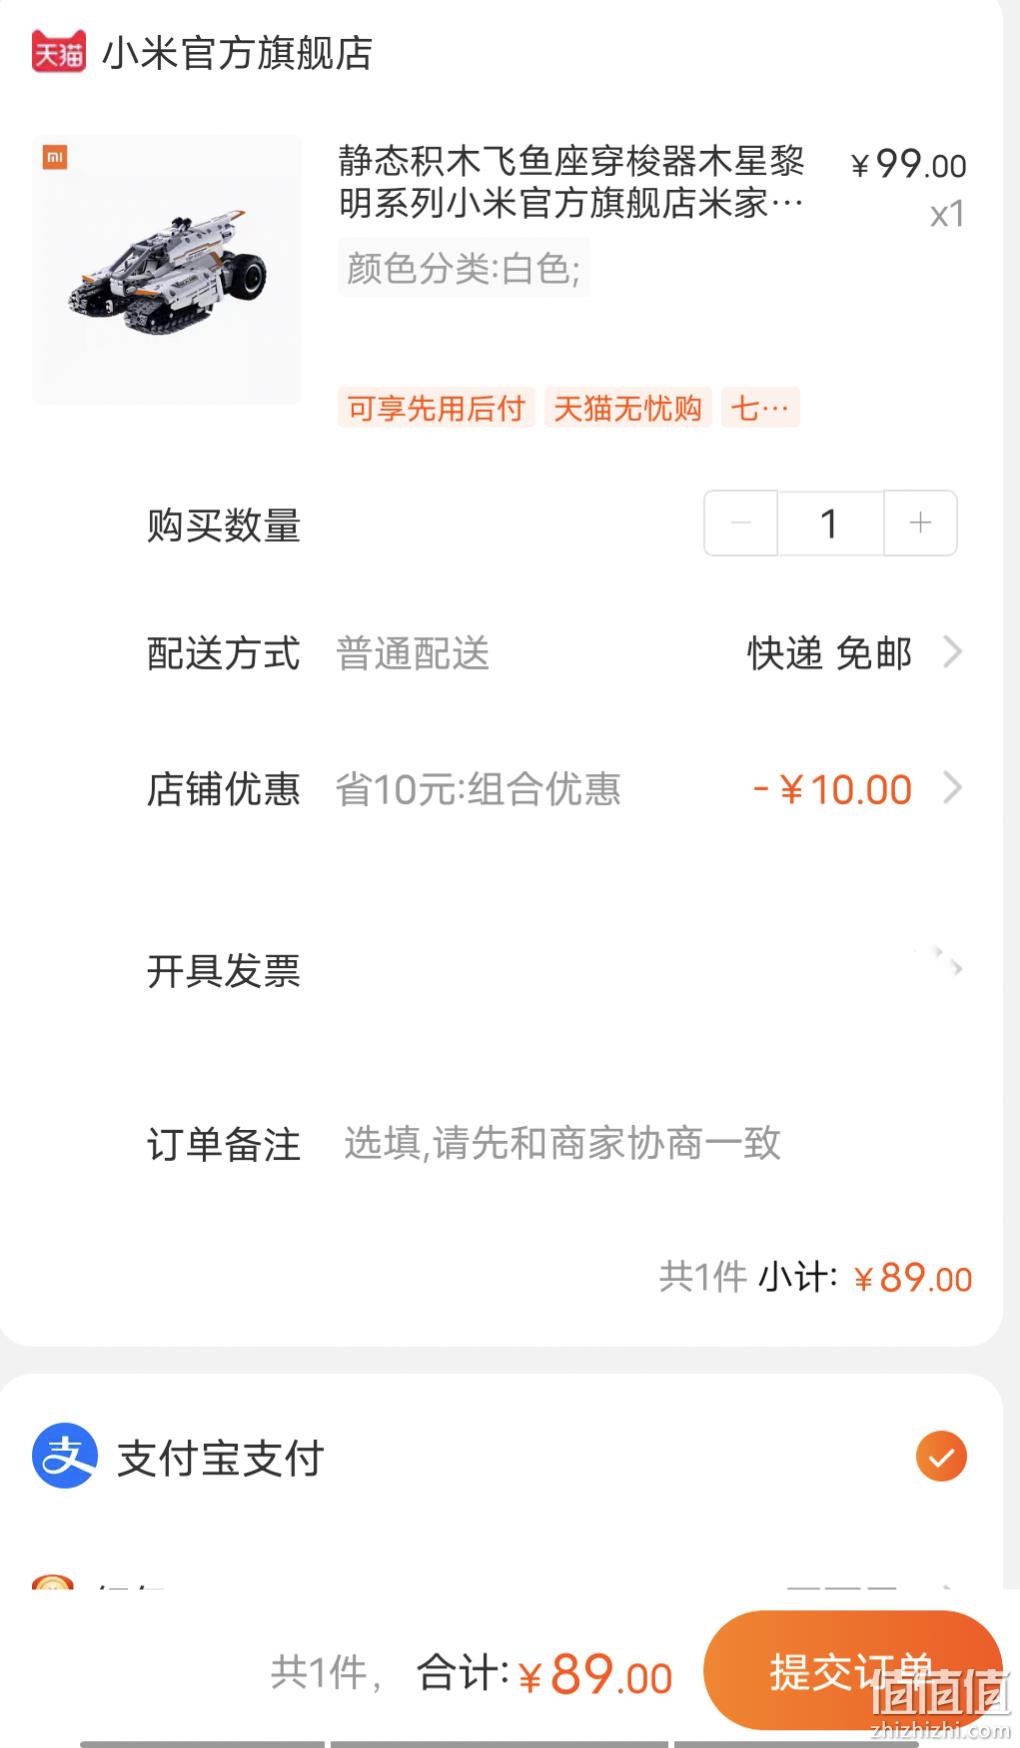Tap the Alipay payment icon
Viewport: 1020px width, 1748px height.
pos(65,1456)
